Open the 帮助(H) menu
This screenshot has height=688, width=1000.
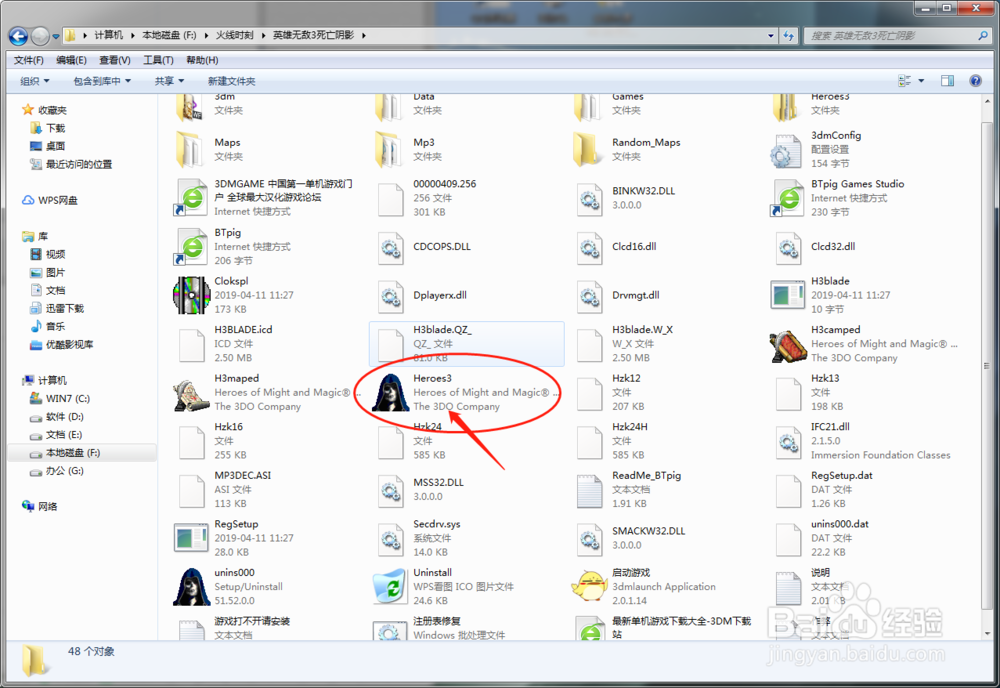point(202,60)
